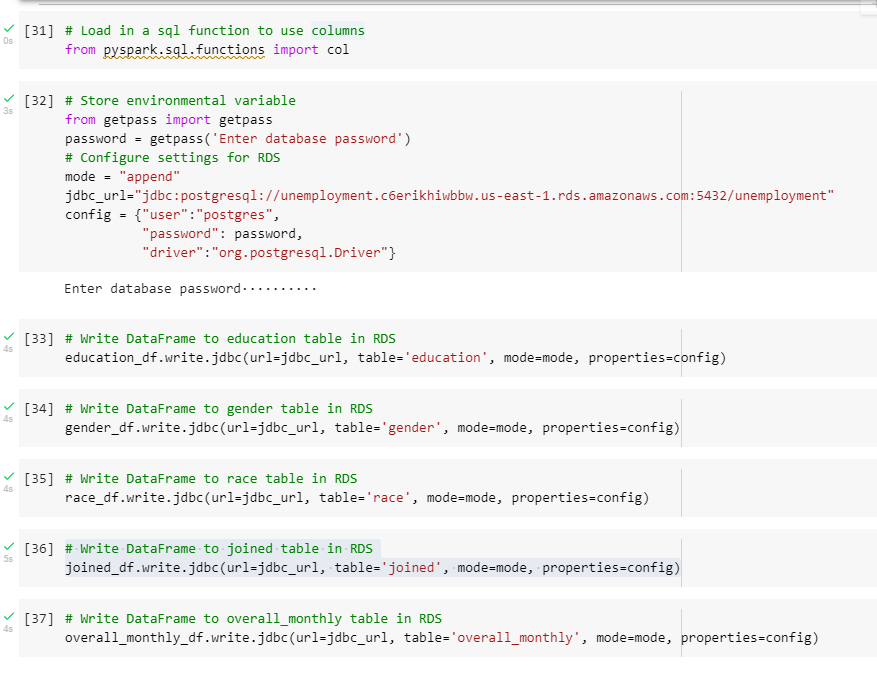Run cell via [33] execution counter
The image size is (877, 675).
click(39, 339)
